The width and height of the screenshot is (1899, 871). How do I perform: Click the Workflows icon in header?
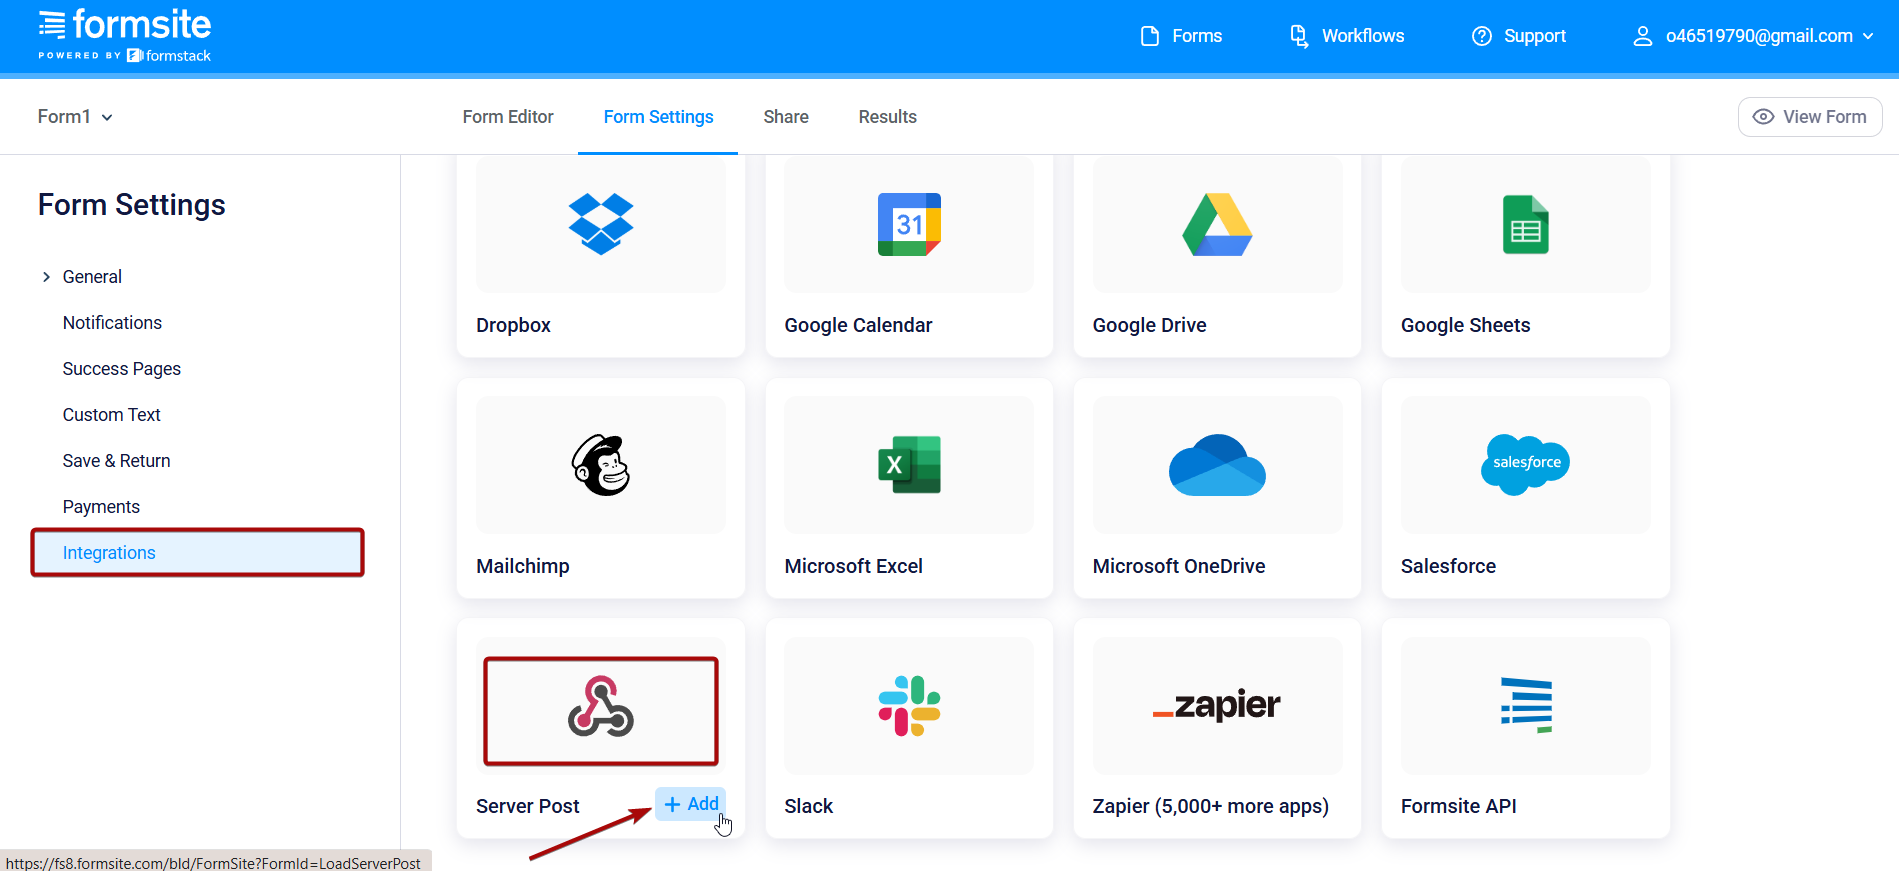1299,36
